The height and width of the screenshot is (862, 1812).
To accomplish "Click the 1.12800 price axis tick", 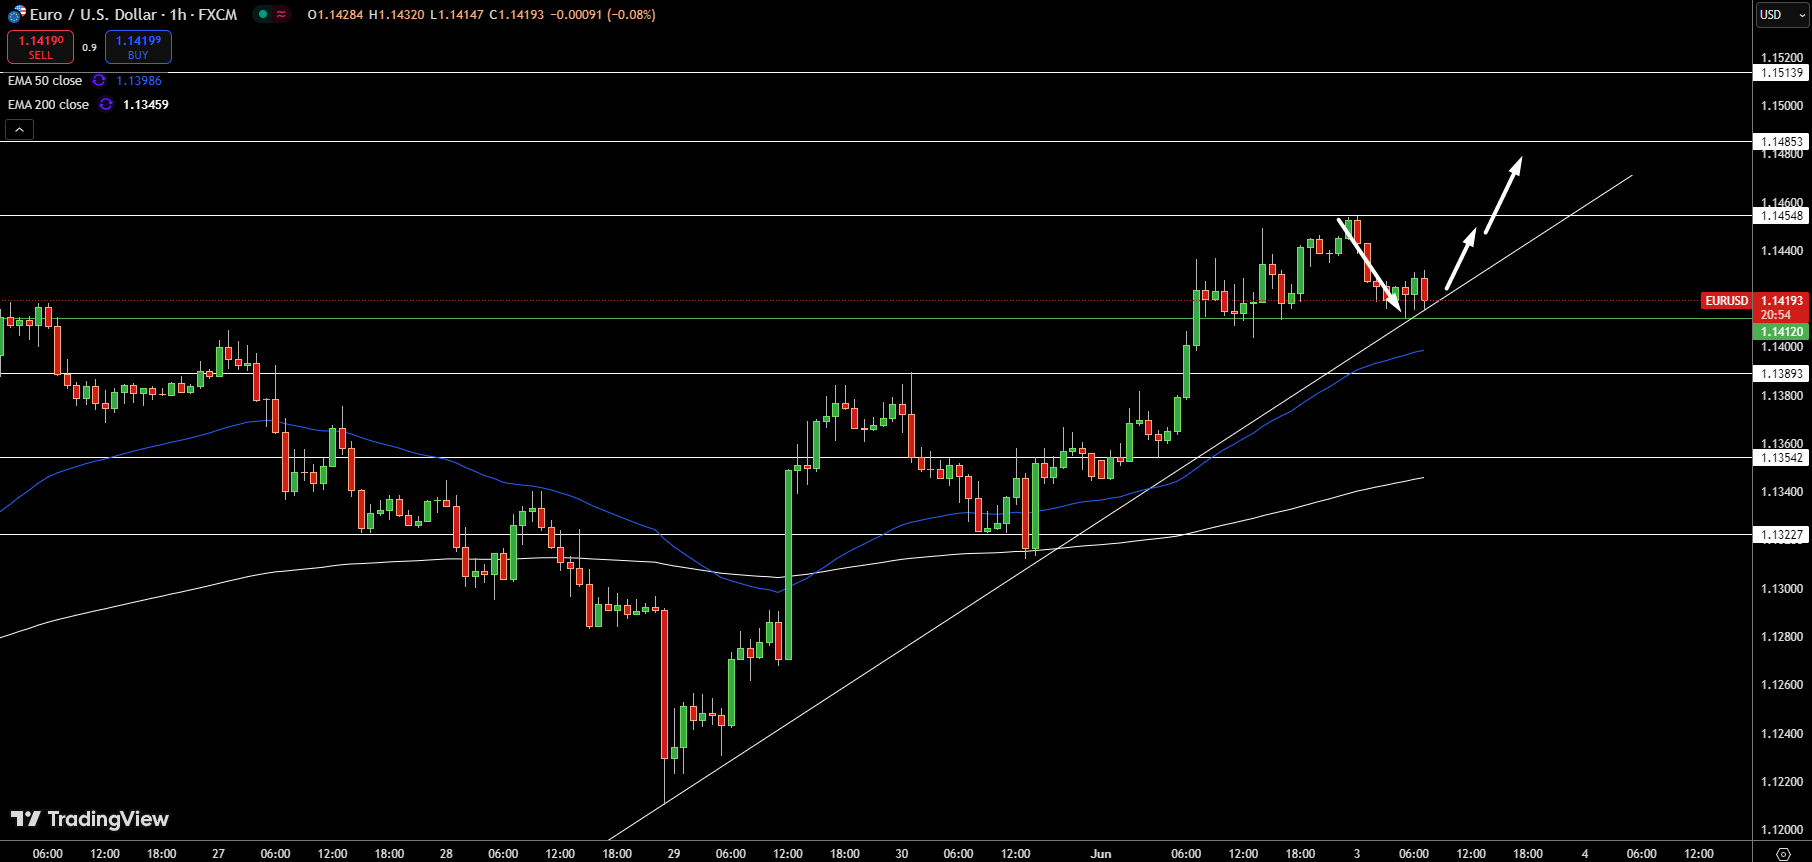I will tap(1782, 636).
